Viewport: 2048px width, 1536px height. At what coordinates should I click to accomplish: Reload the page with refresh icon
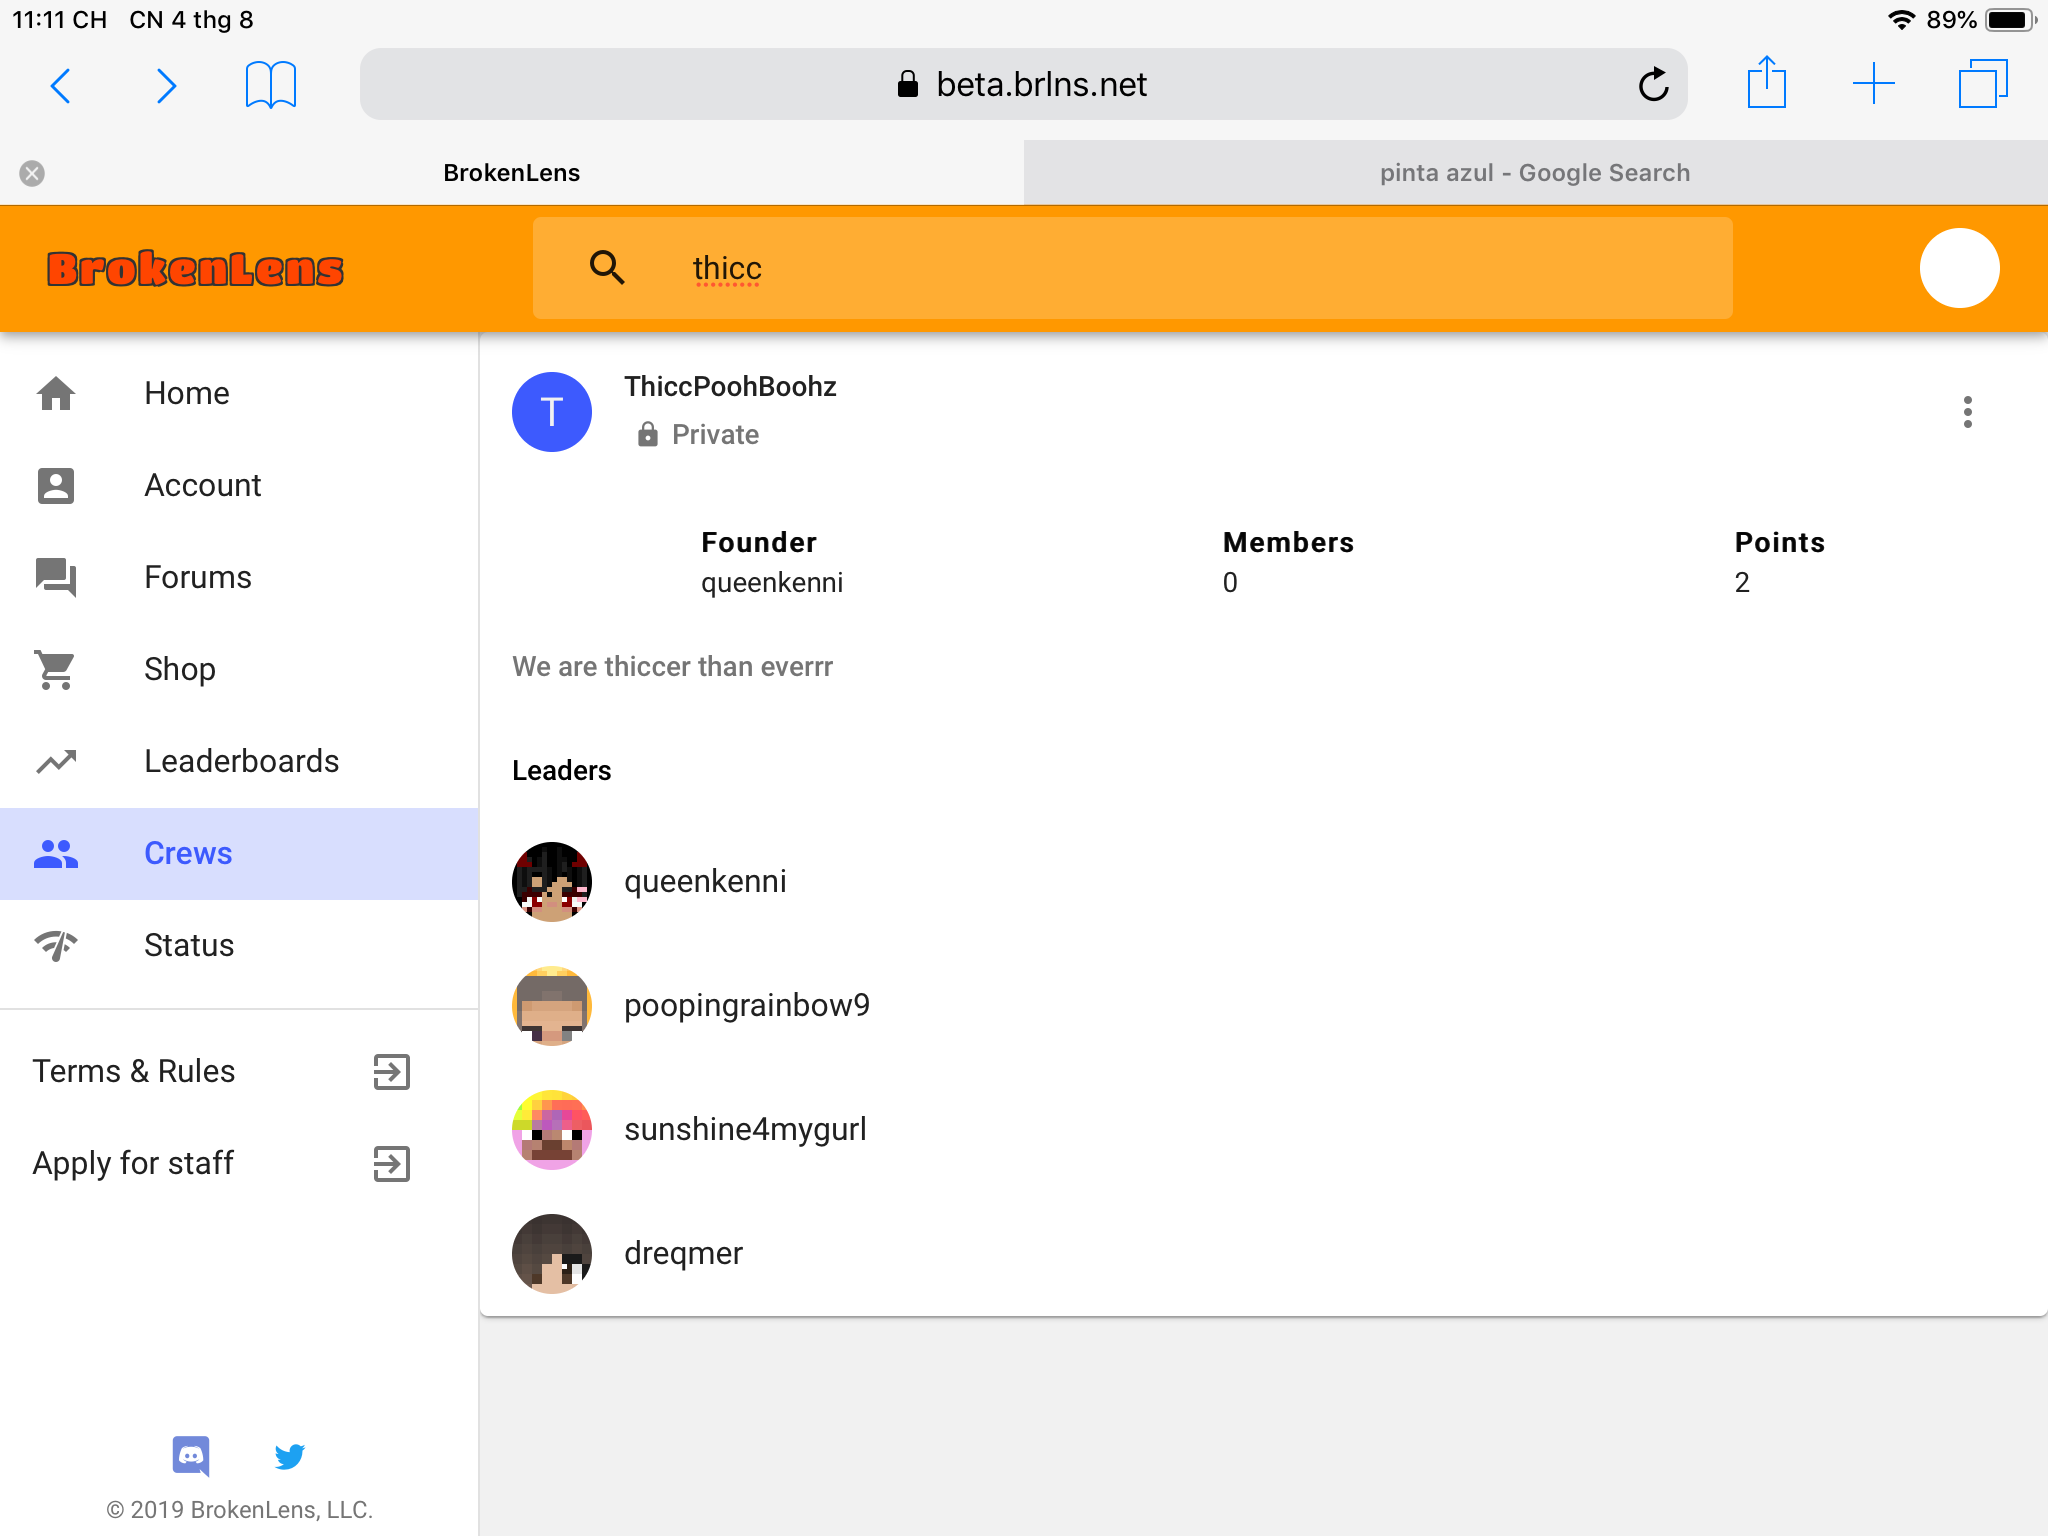pos(1653,84)
